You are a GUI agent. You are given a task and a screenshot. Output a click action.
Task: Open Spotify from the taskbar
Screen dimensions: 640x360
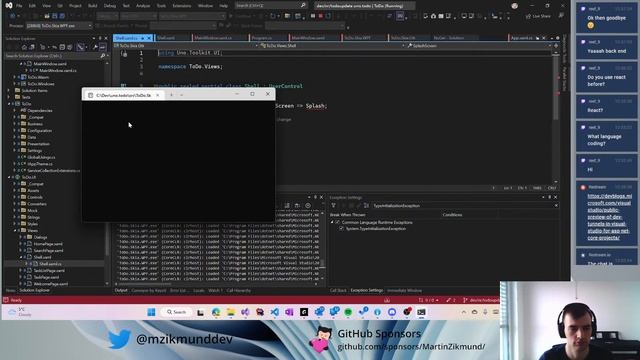click(x=348, y=312)
